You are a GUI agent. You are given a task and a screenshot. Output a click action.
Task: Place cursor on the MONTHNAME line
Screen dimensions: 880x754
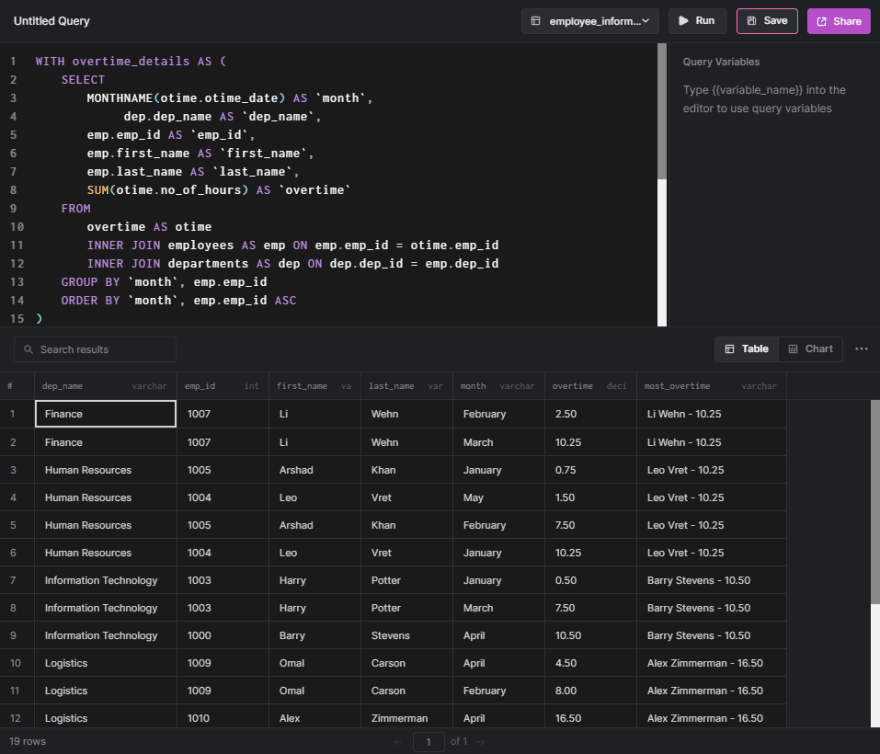click(x=230, y=98)
